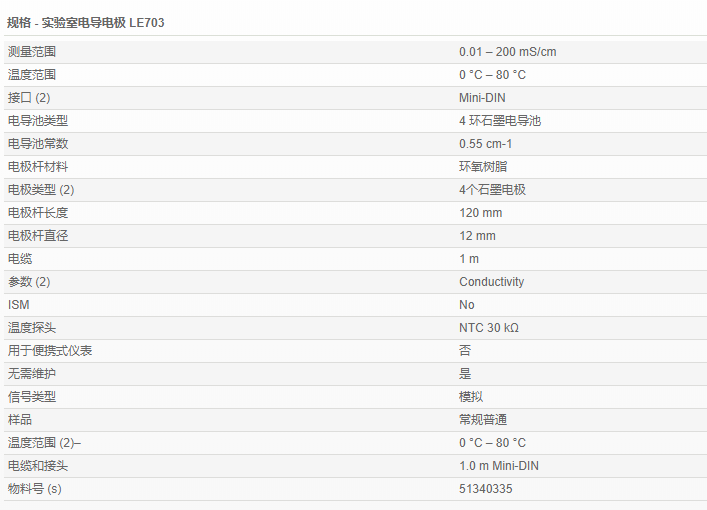Click the 'Conductivity' parameter value
Screen dimensions: 707x510
coord(491,282)
